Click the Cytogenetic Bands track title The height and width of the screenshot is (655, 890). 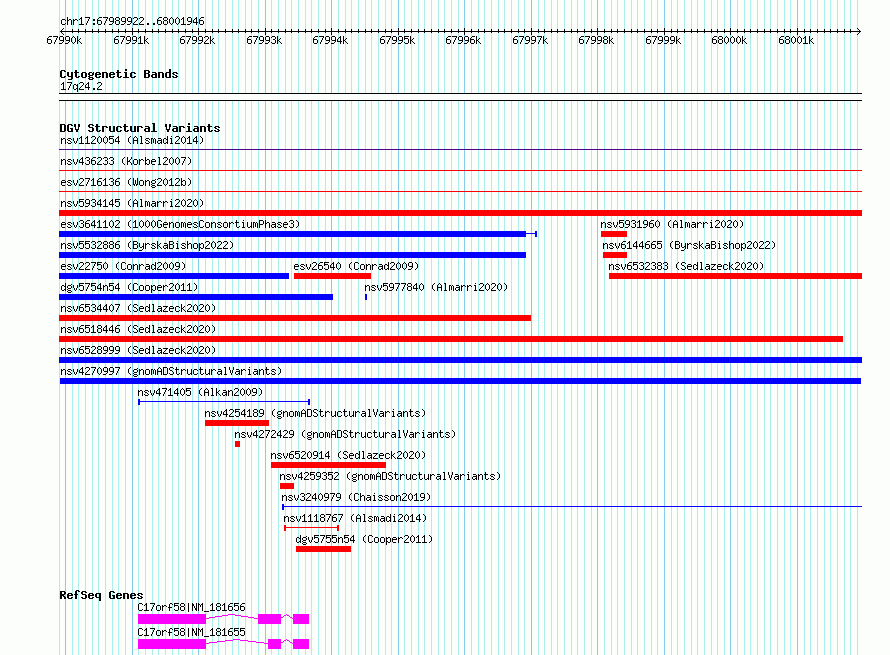(x=119, y=74)
